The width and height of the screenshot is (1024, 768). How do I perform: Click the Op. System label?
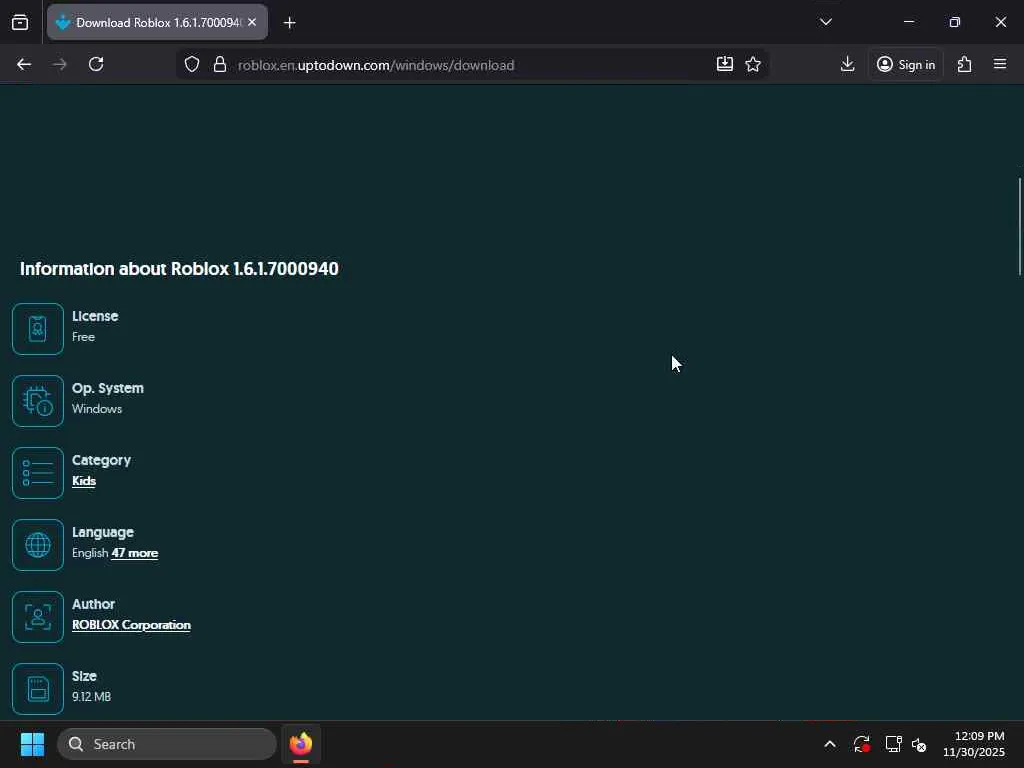[108, 389]
